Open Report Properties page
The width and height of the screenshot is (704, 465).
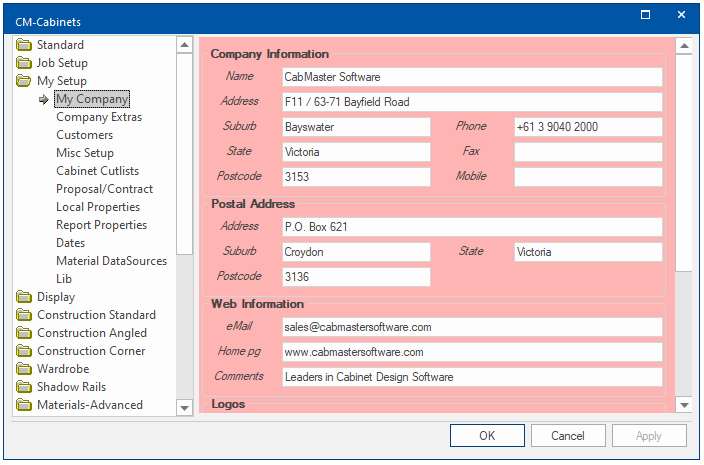click(x=101, y=224)
